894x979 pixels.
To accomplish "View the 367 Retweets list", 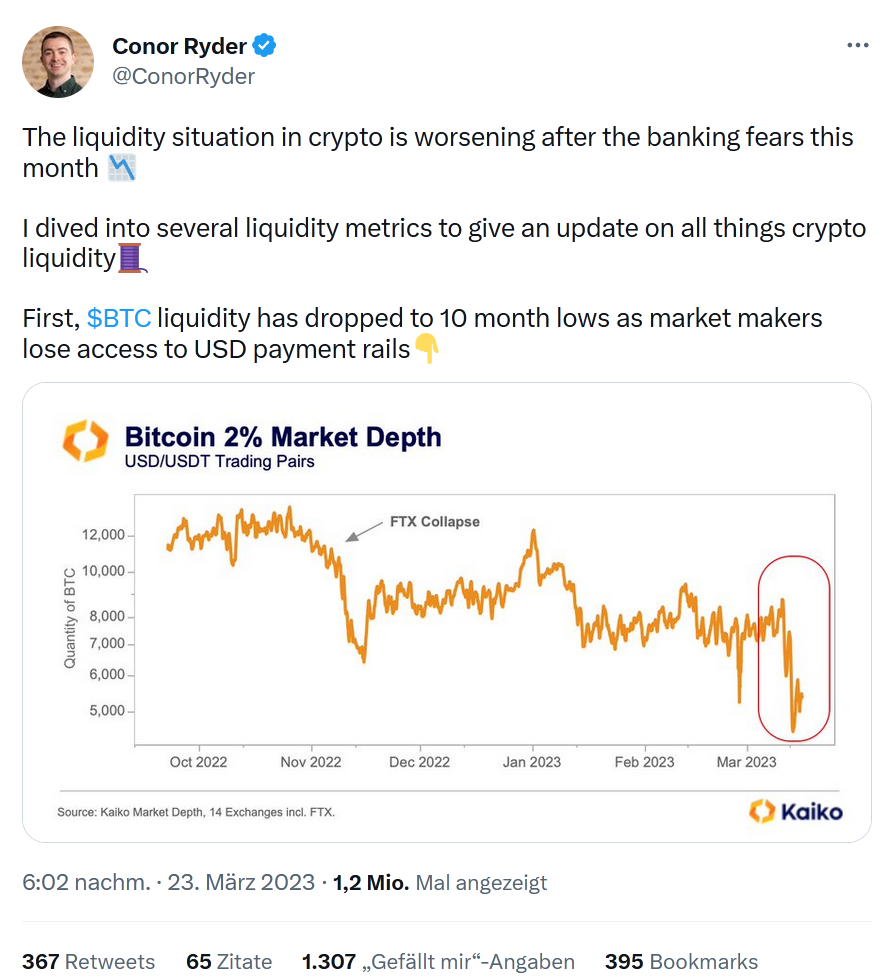I will pos(89,961).
